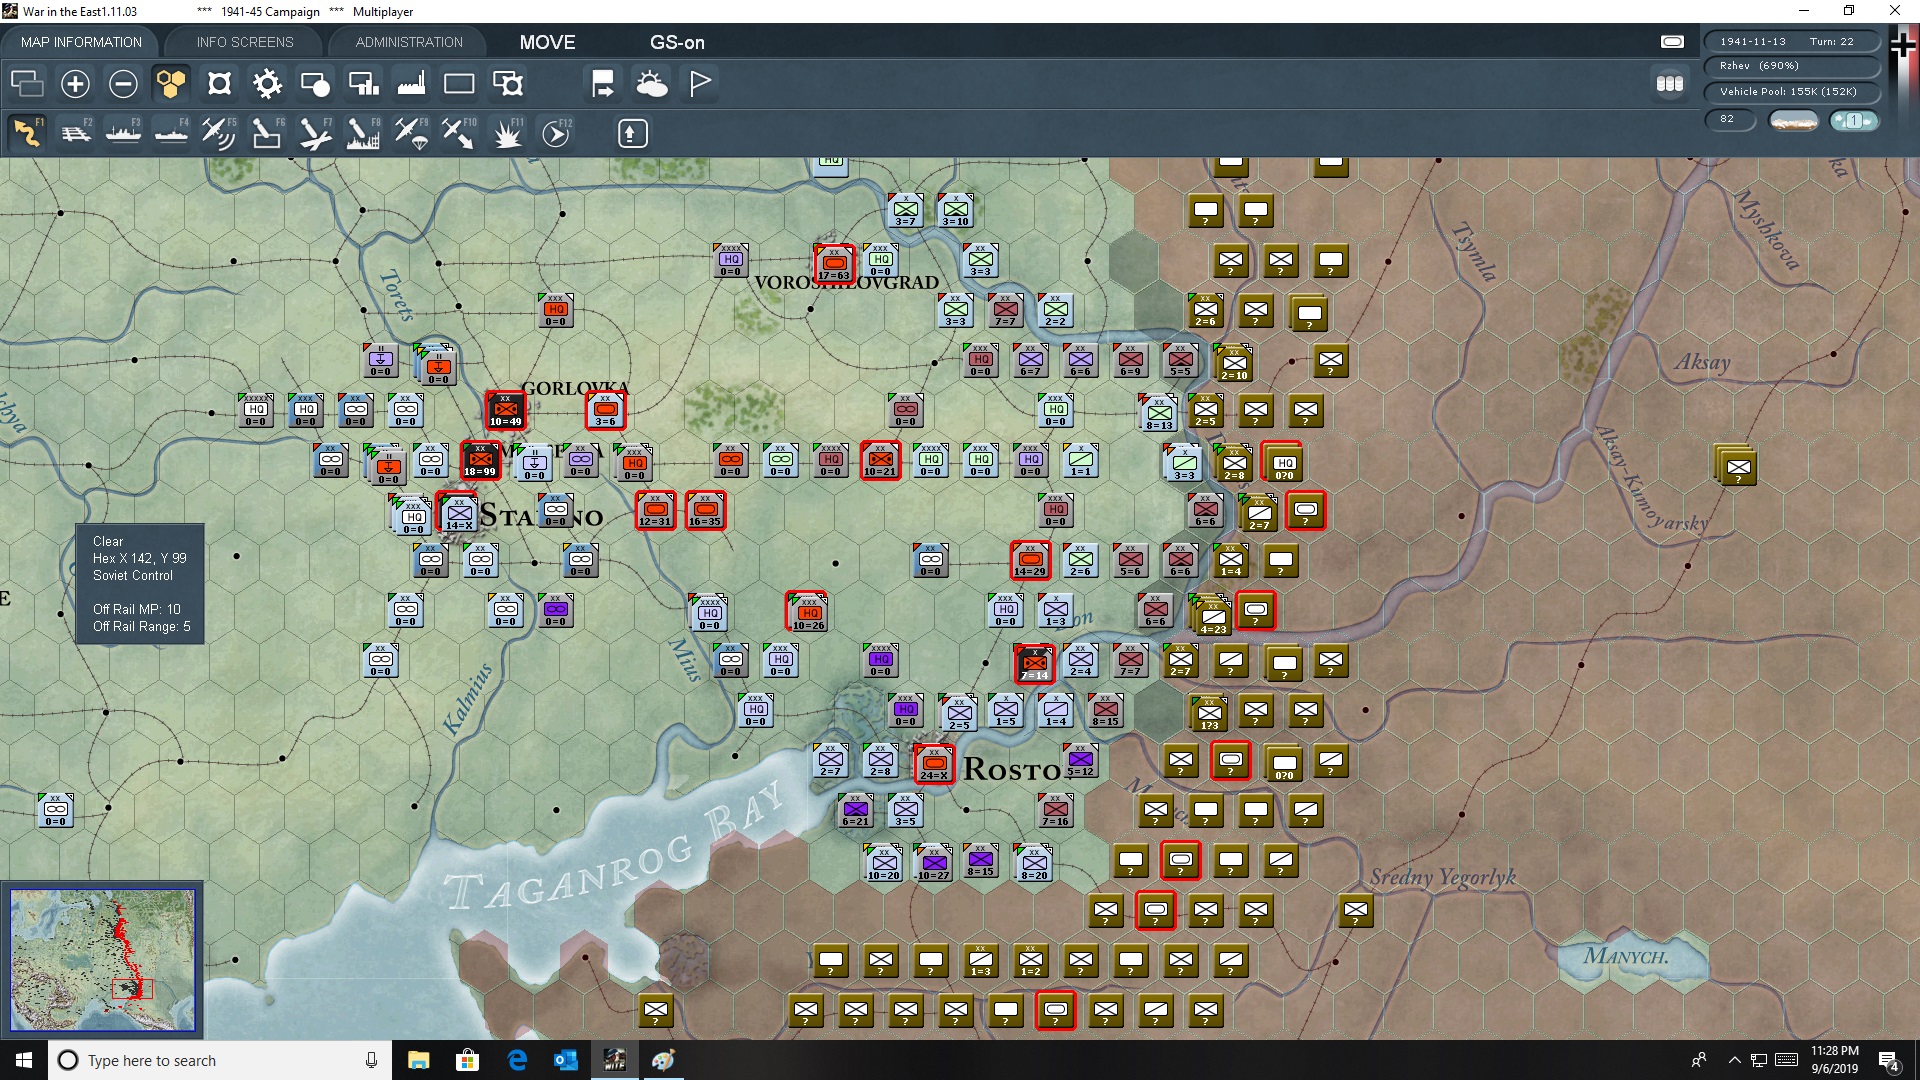Select the F9 air drop supplies mode
Viewport: 1920px width, 1080px height.
411,132
